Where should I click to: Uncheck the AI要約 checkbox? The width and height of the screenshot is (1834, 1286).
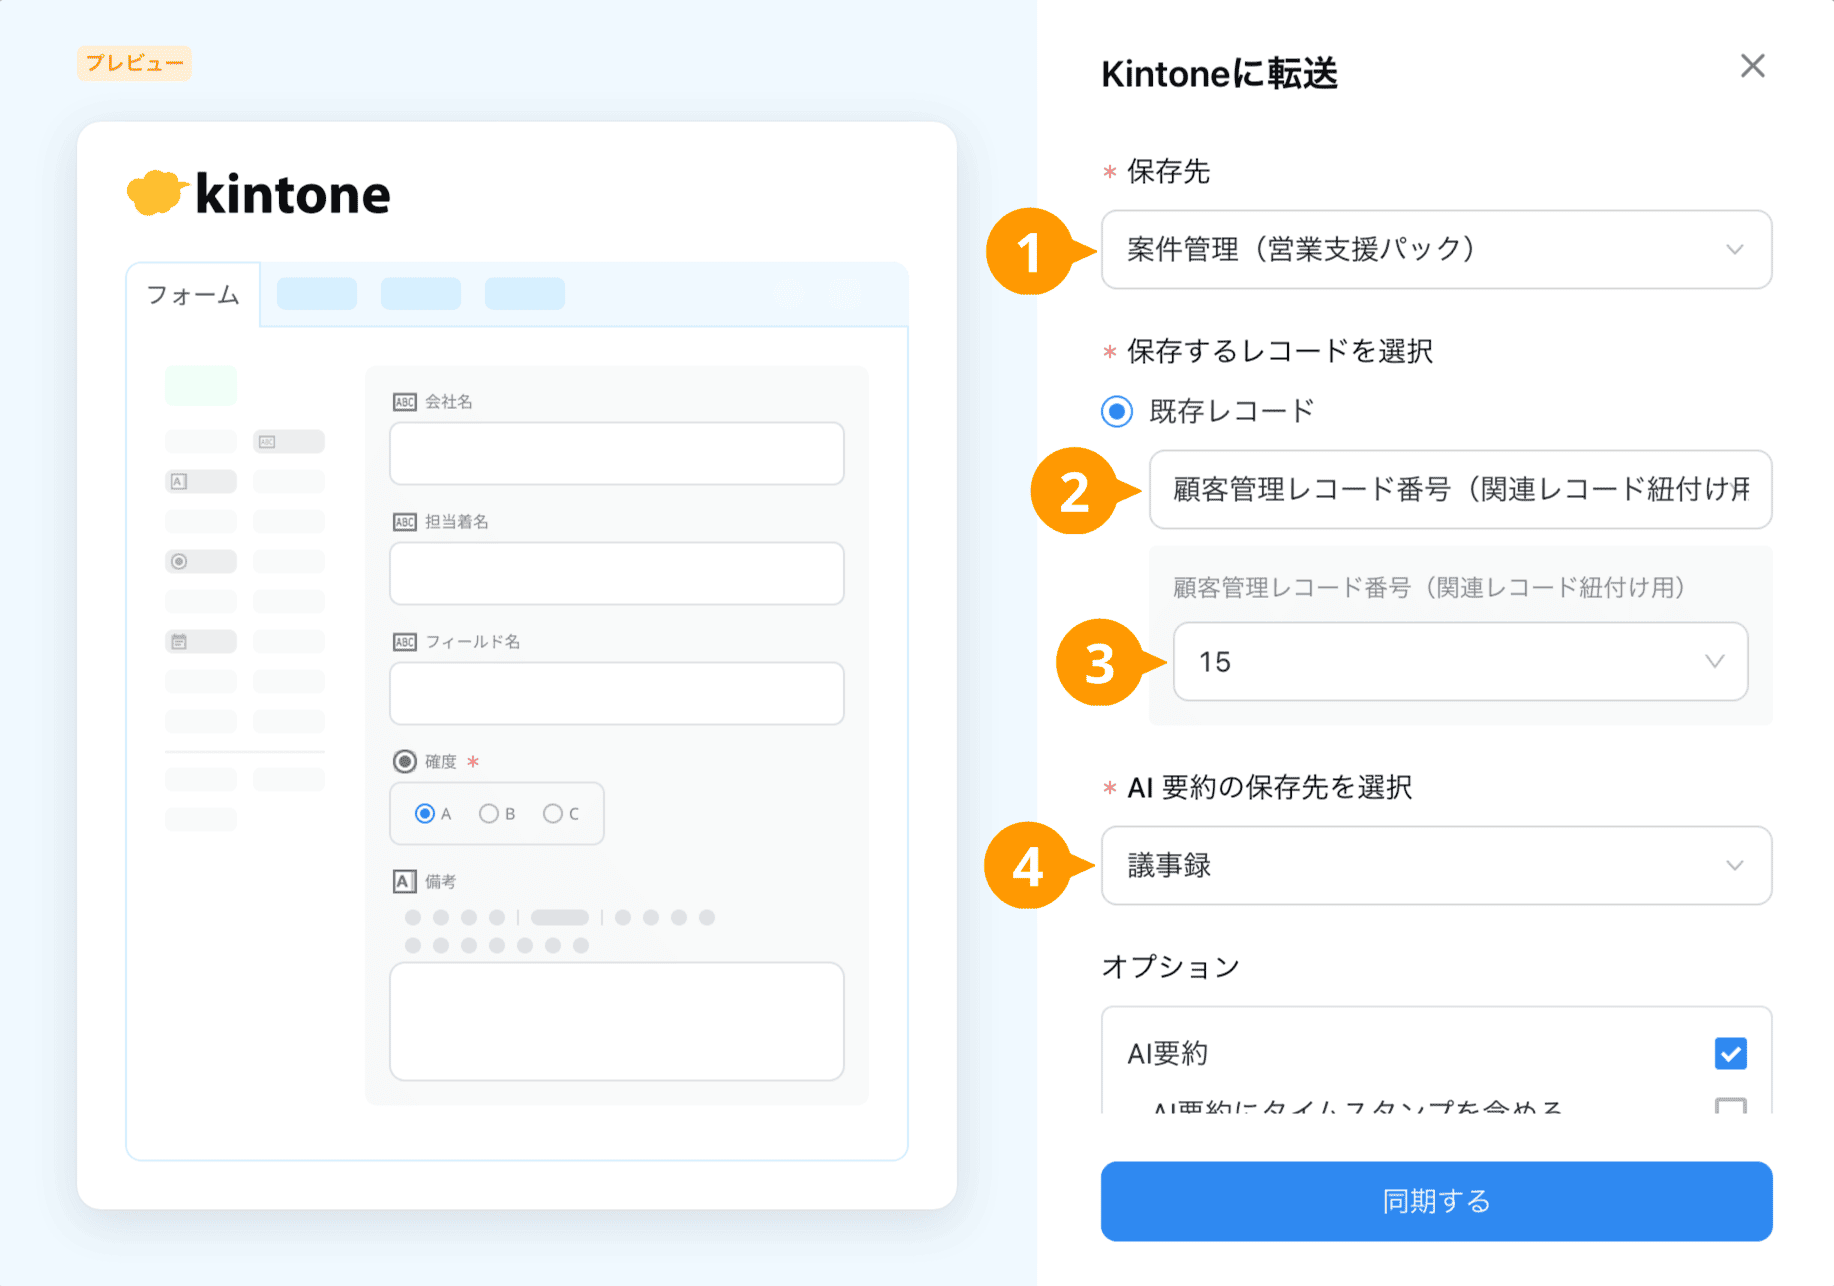1730,1053
